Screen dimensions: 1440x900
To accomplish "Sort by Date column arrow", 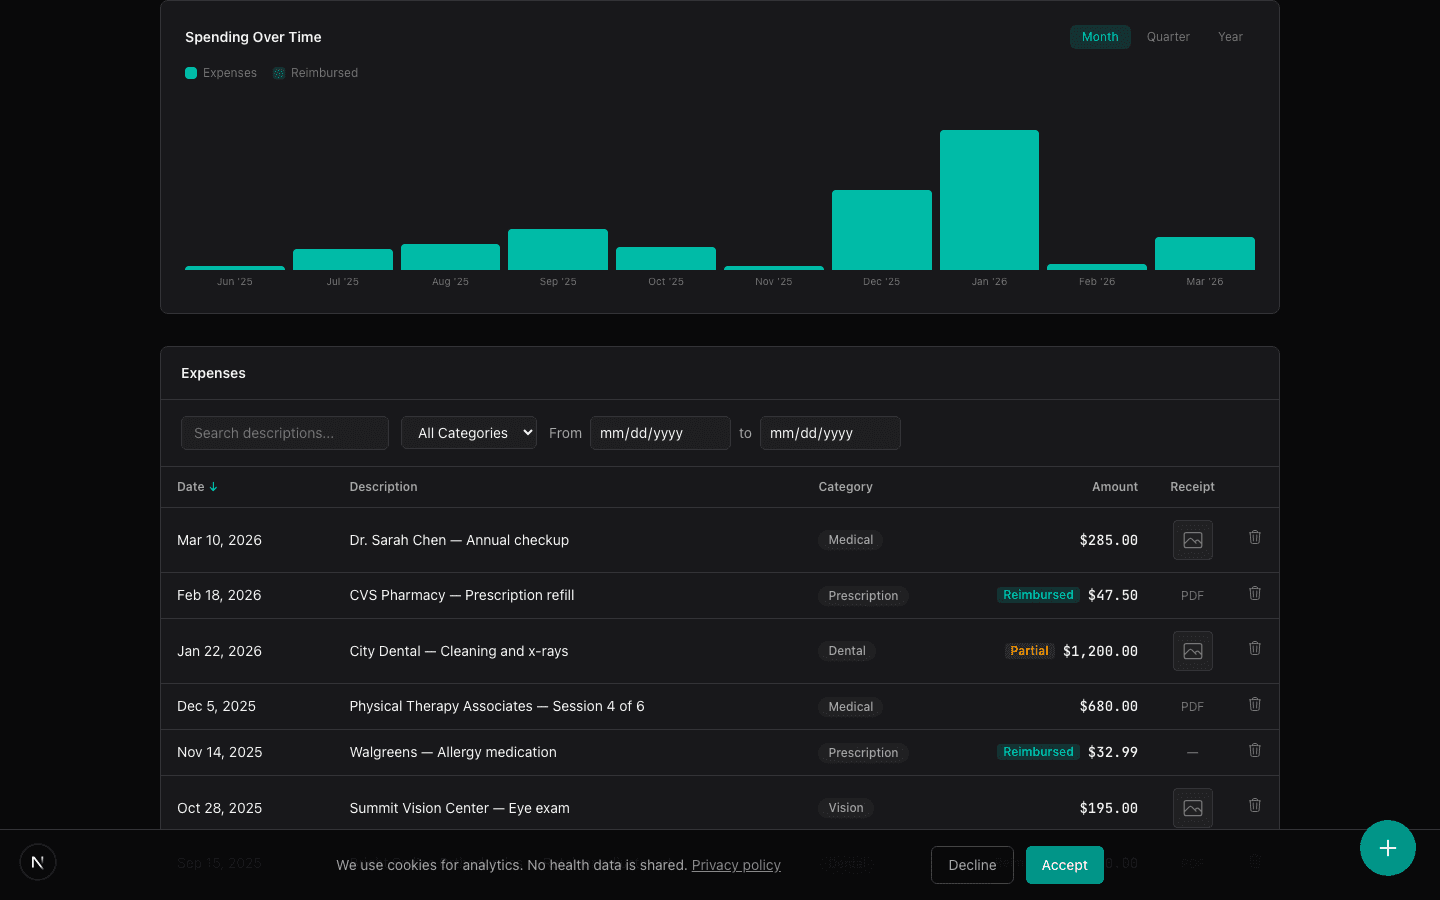I will [213, 487].
